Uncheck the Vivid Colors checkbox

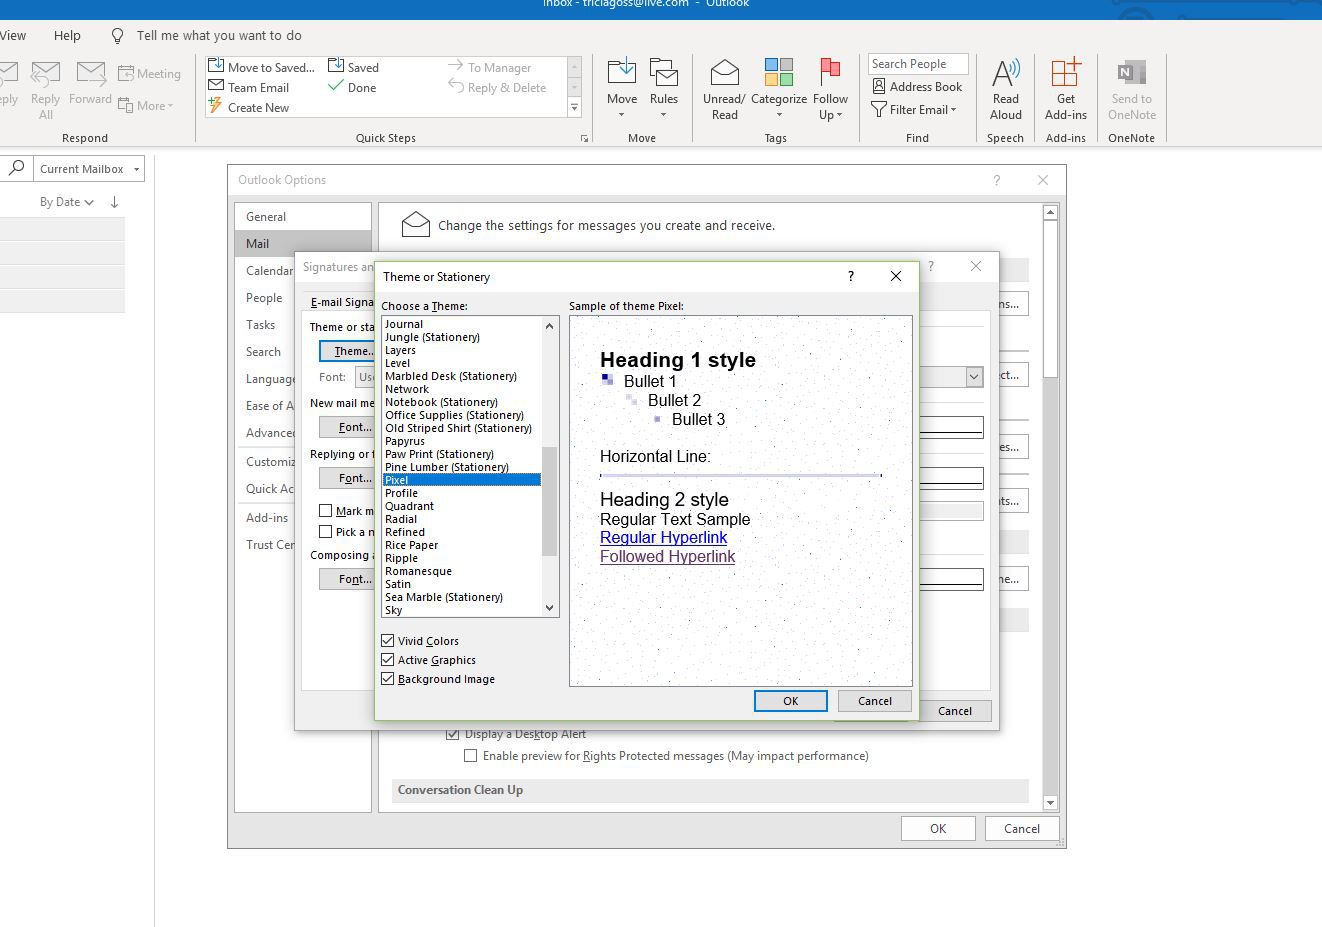point(388,641)
